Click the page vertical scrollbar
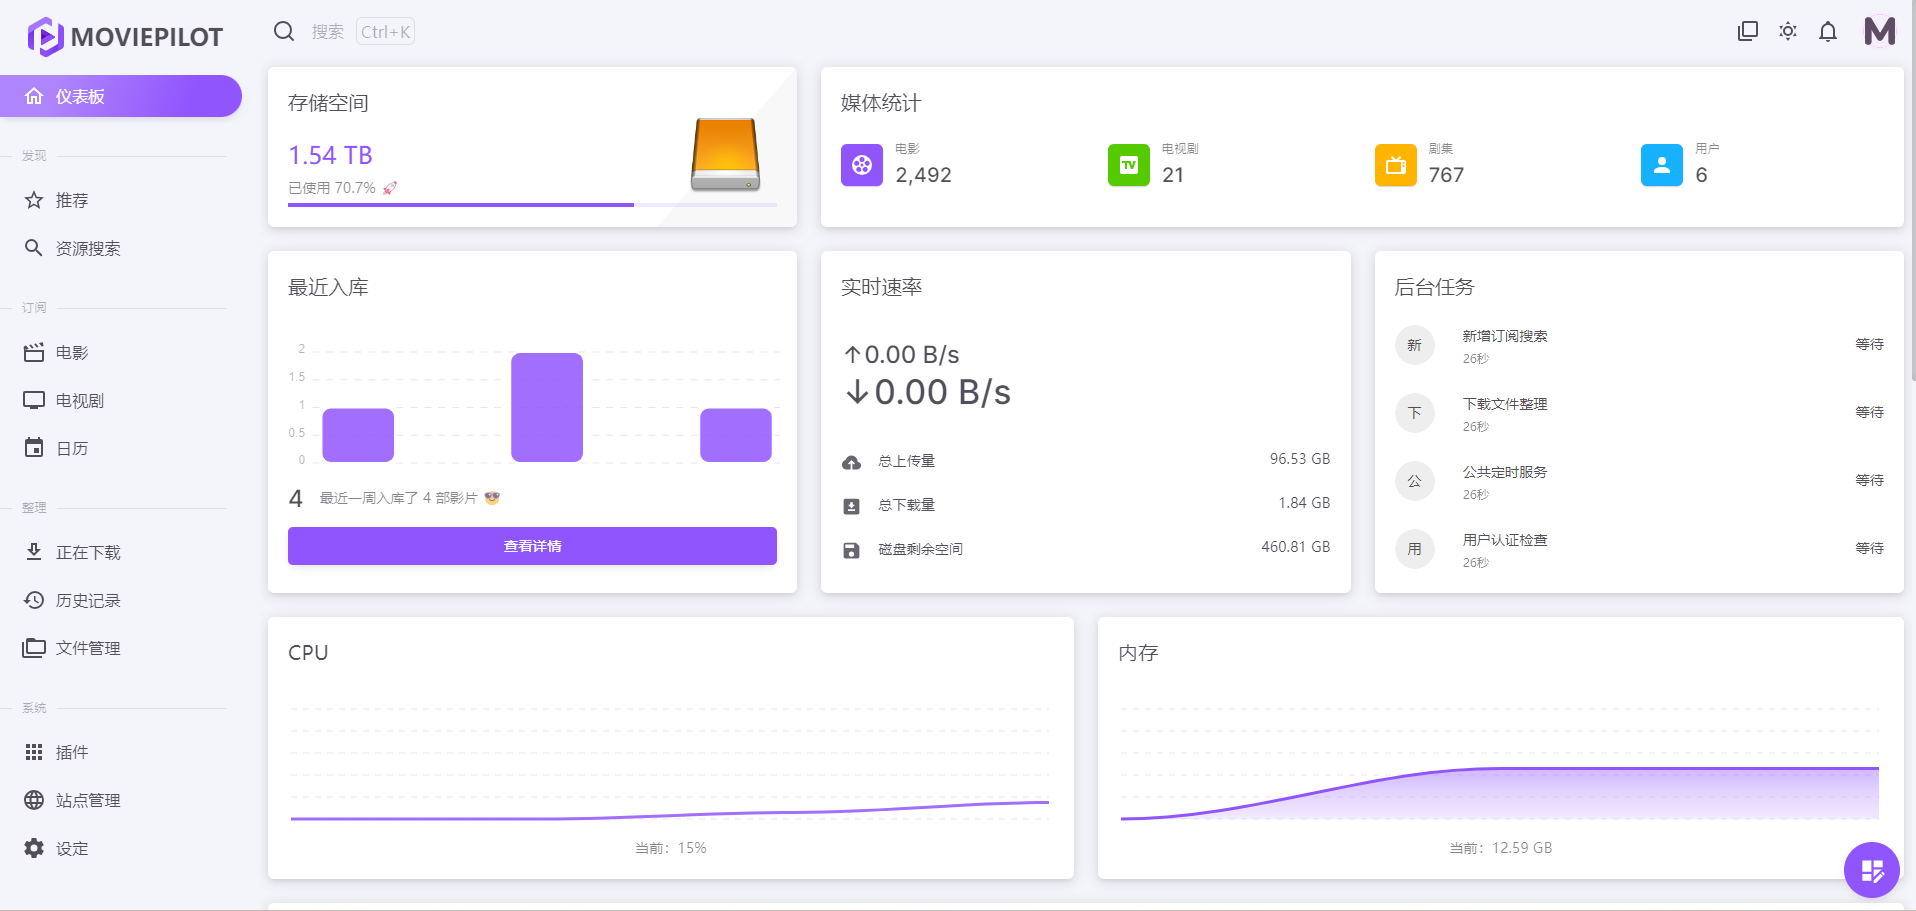The width and height of the screenshot is (1916, 911). 1912,190
